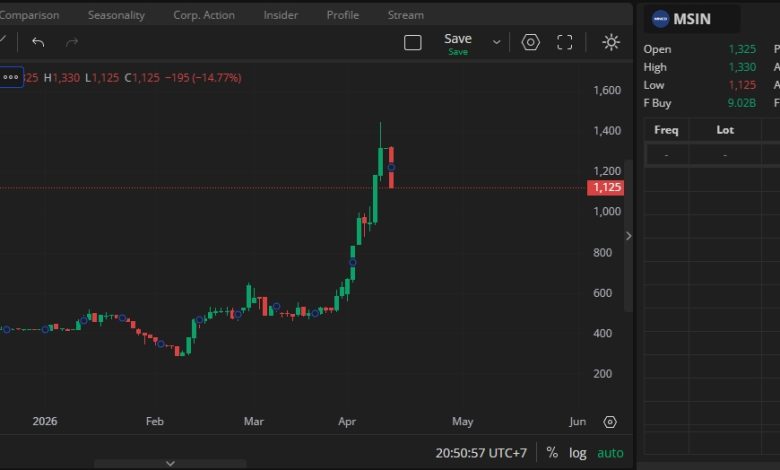Click the last red candlestick
Viewport: 780px width, 470px height.
391,167
